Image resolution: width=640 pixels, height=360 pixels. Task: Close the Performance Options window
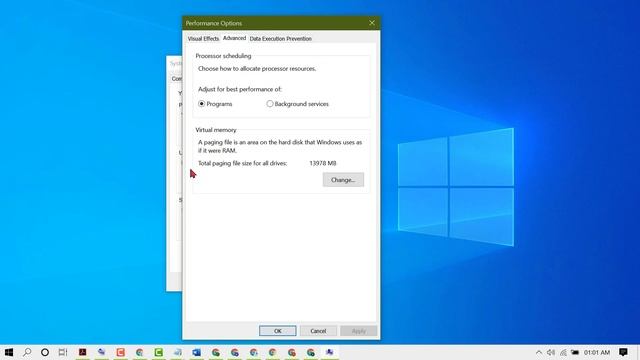[x=371, y=23]
